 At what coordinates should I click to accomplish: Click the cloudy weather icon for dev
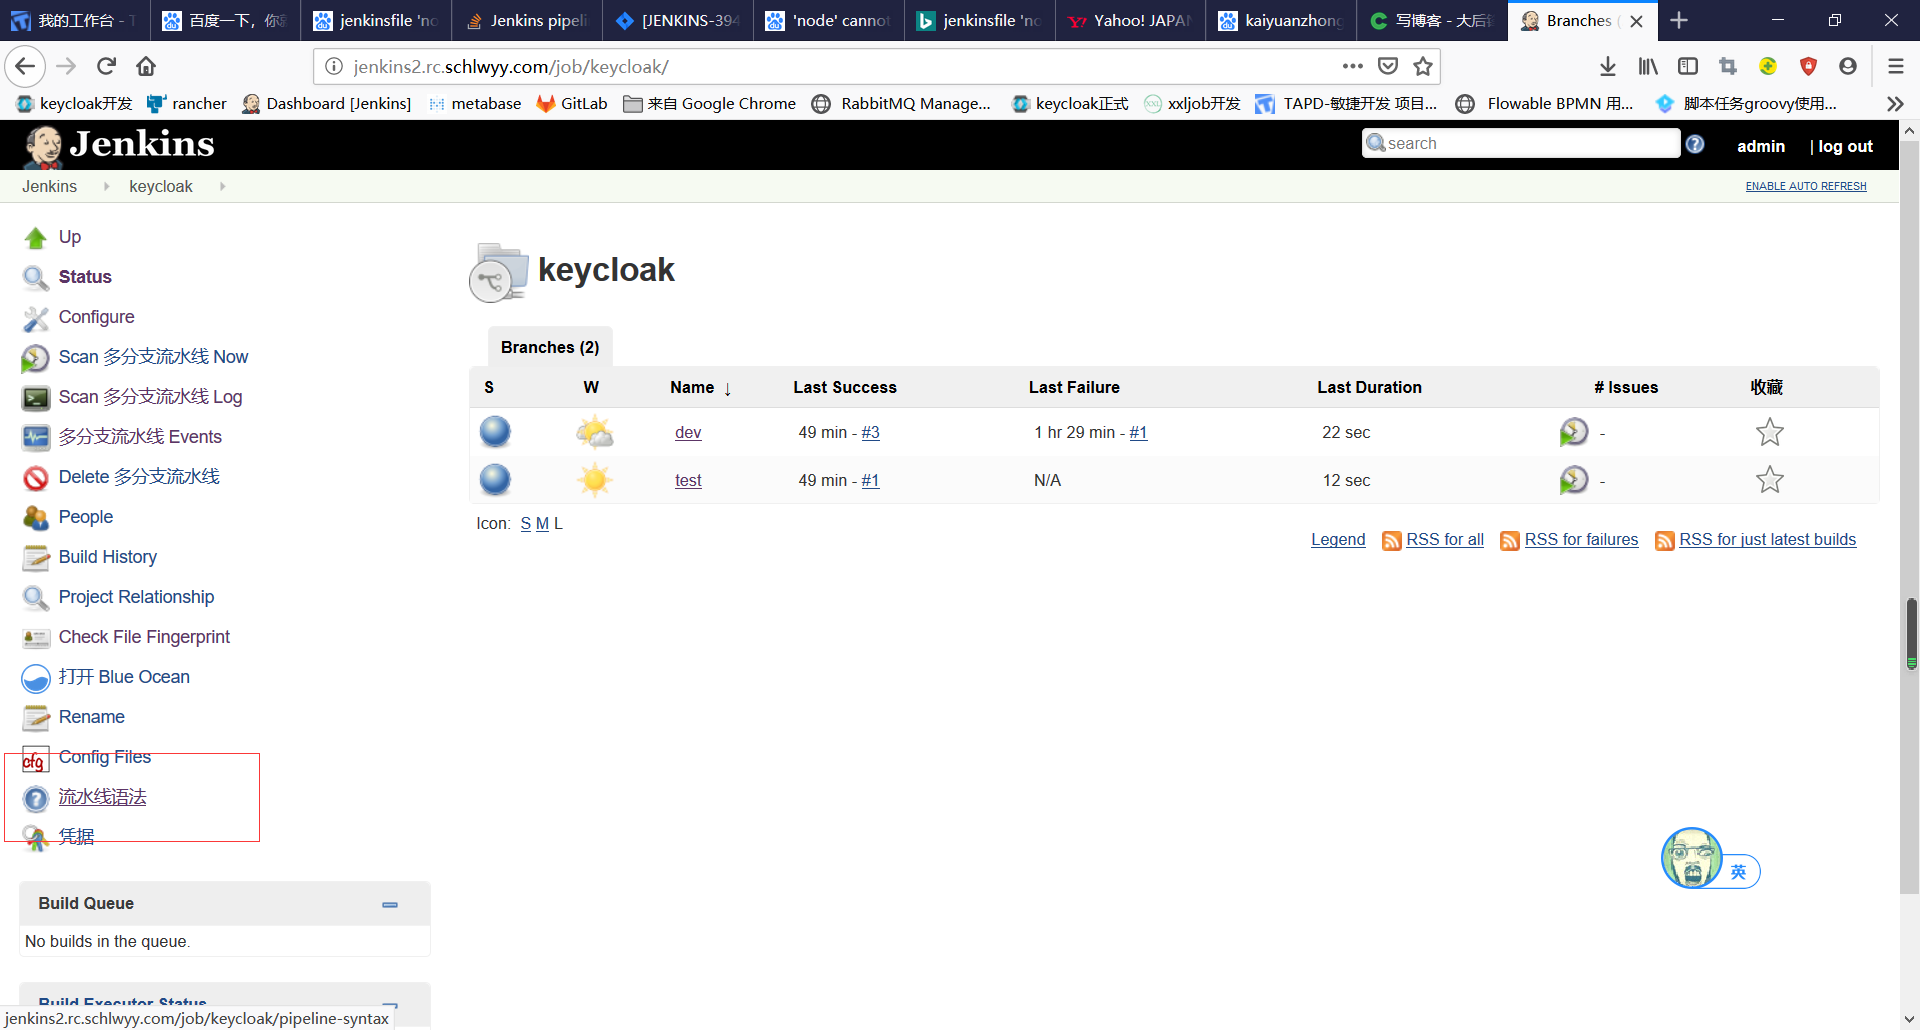click(x=595, y=432)
